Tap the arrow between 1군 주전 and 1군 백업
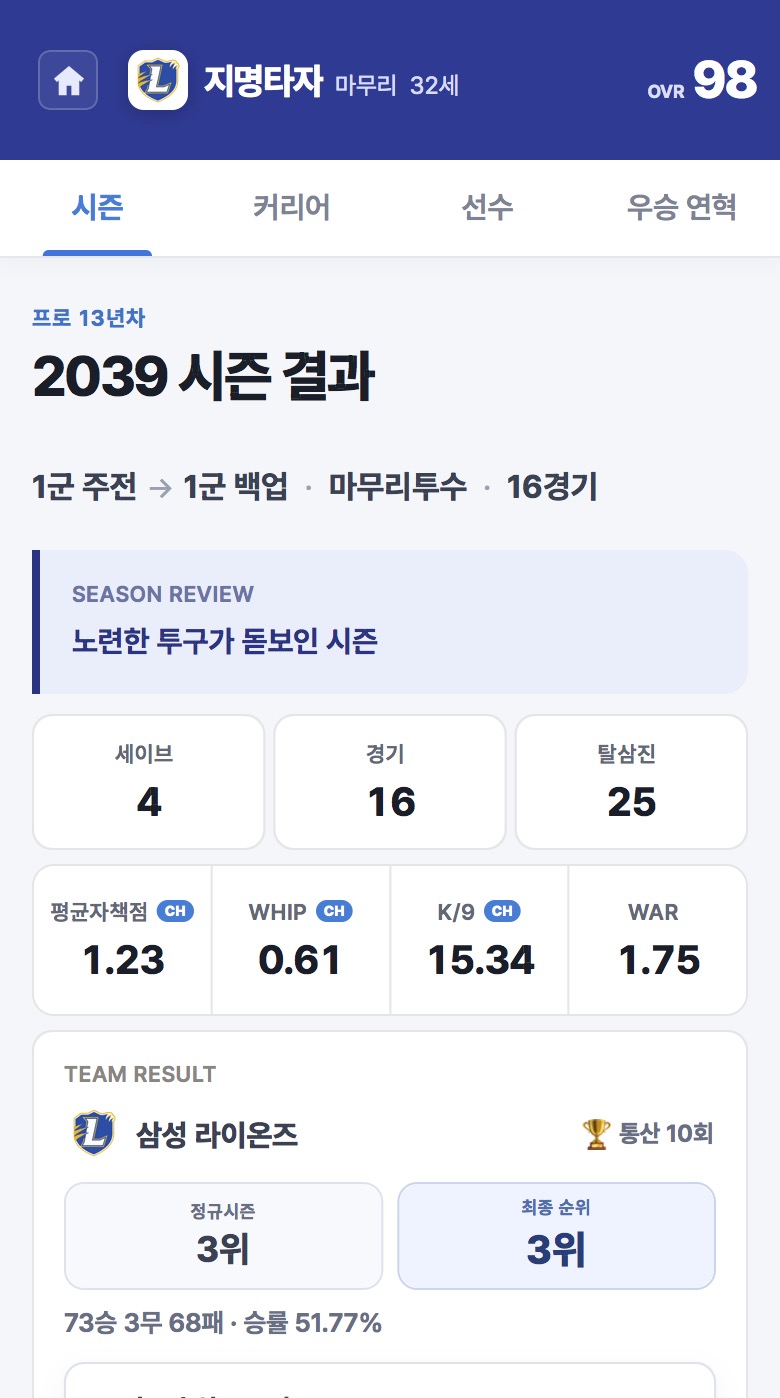Image resolution: width=780 pixels, height=1398 pixels. pyautogui.click(x=160, y=488)
